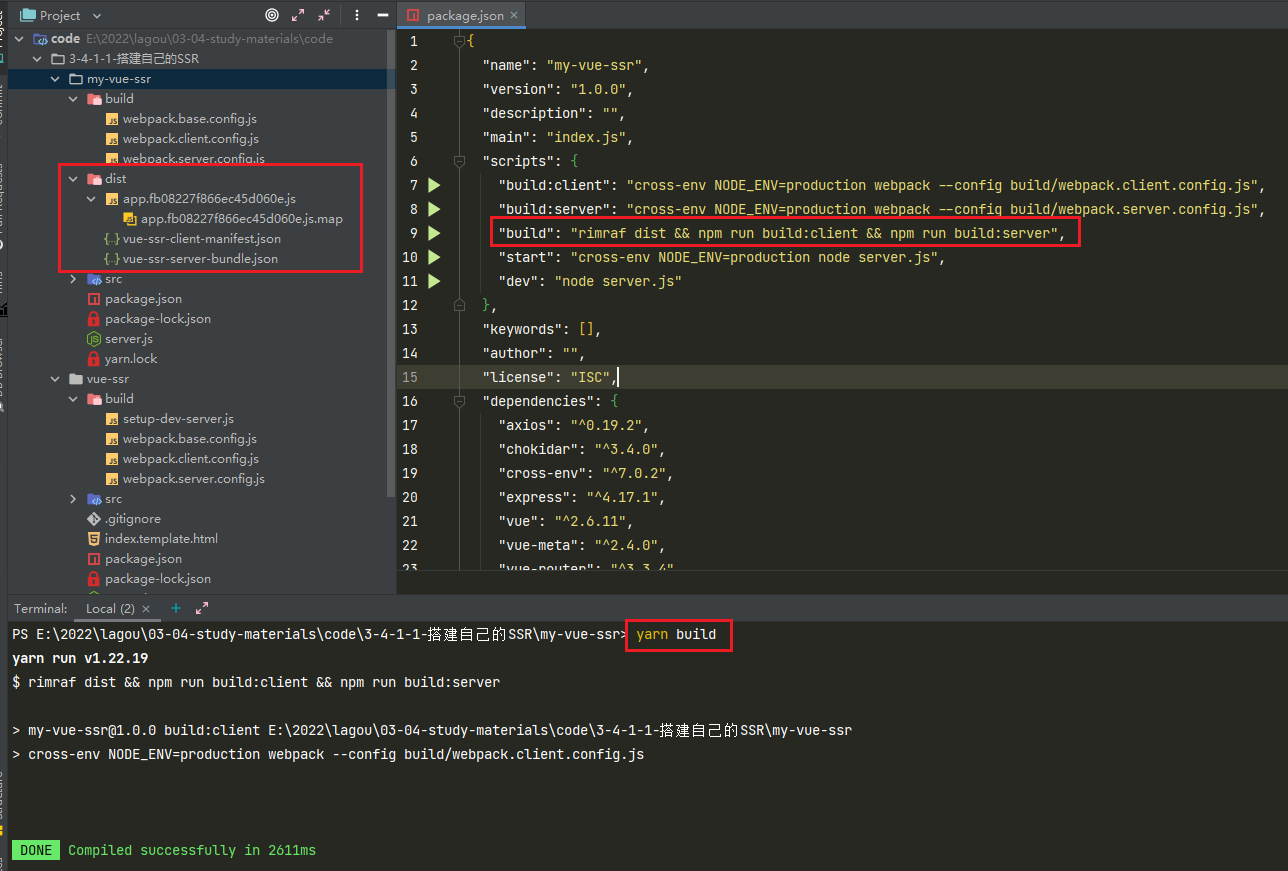Click line number 12 in editor gutter
This screenshot has height=871, width=1288.
[409, 305]
